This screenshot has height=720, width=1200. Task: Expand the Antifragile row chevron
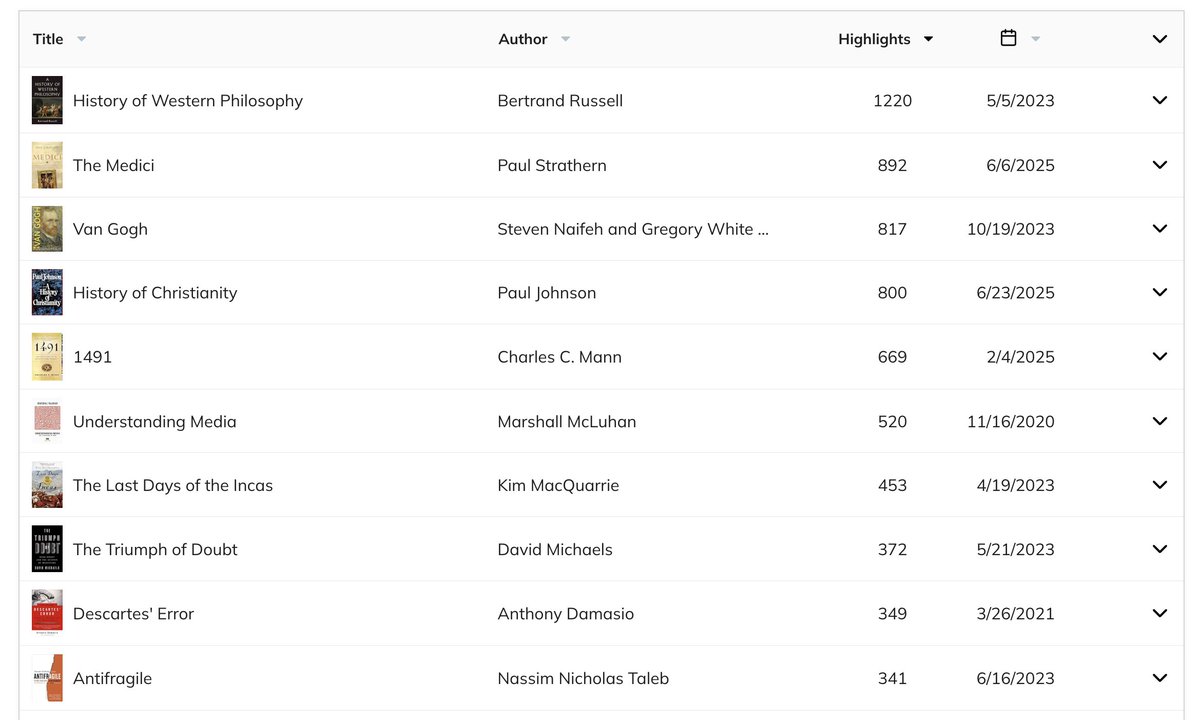(1160, 678)
